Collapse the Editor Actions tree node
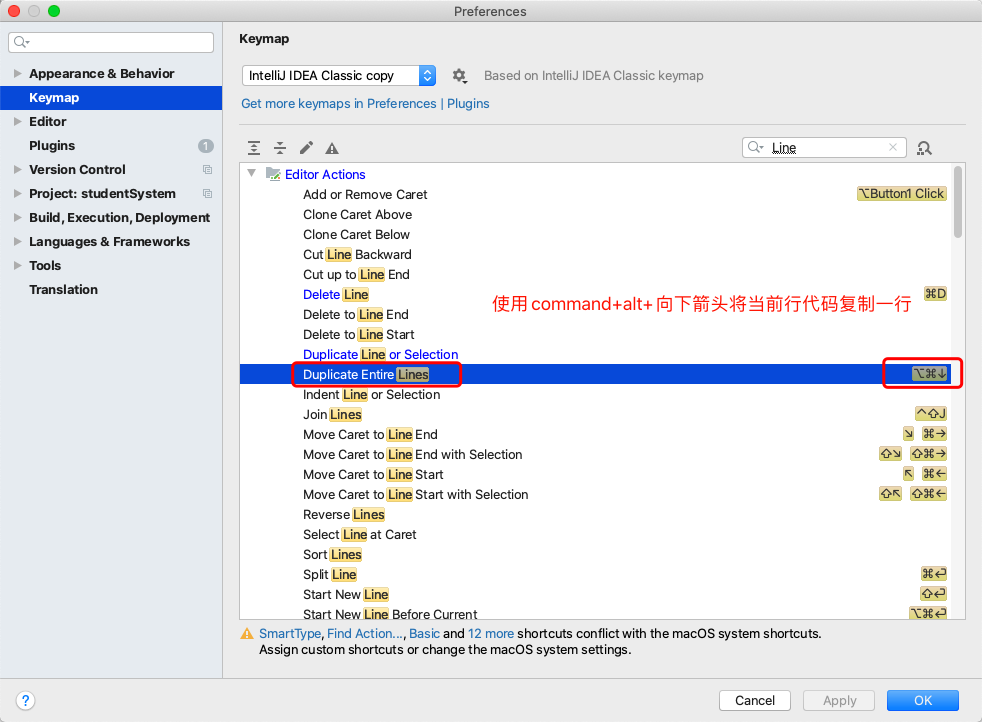982x722 pixels. pyautogui.click(x=252, y=173)
